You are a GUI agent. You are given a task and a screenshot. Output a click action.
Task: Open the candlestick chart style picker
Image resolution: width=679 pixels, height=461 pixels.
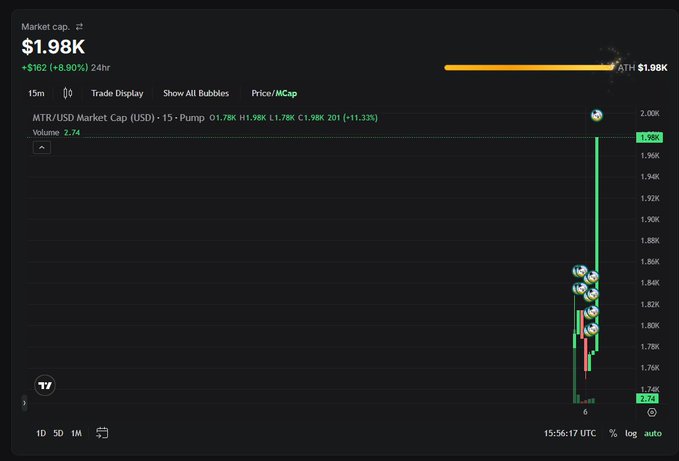coord(68,93)
